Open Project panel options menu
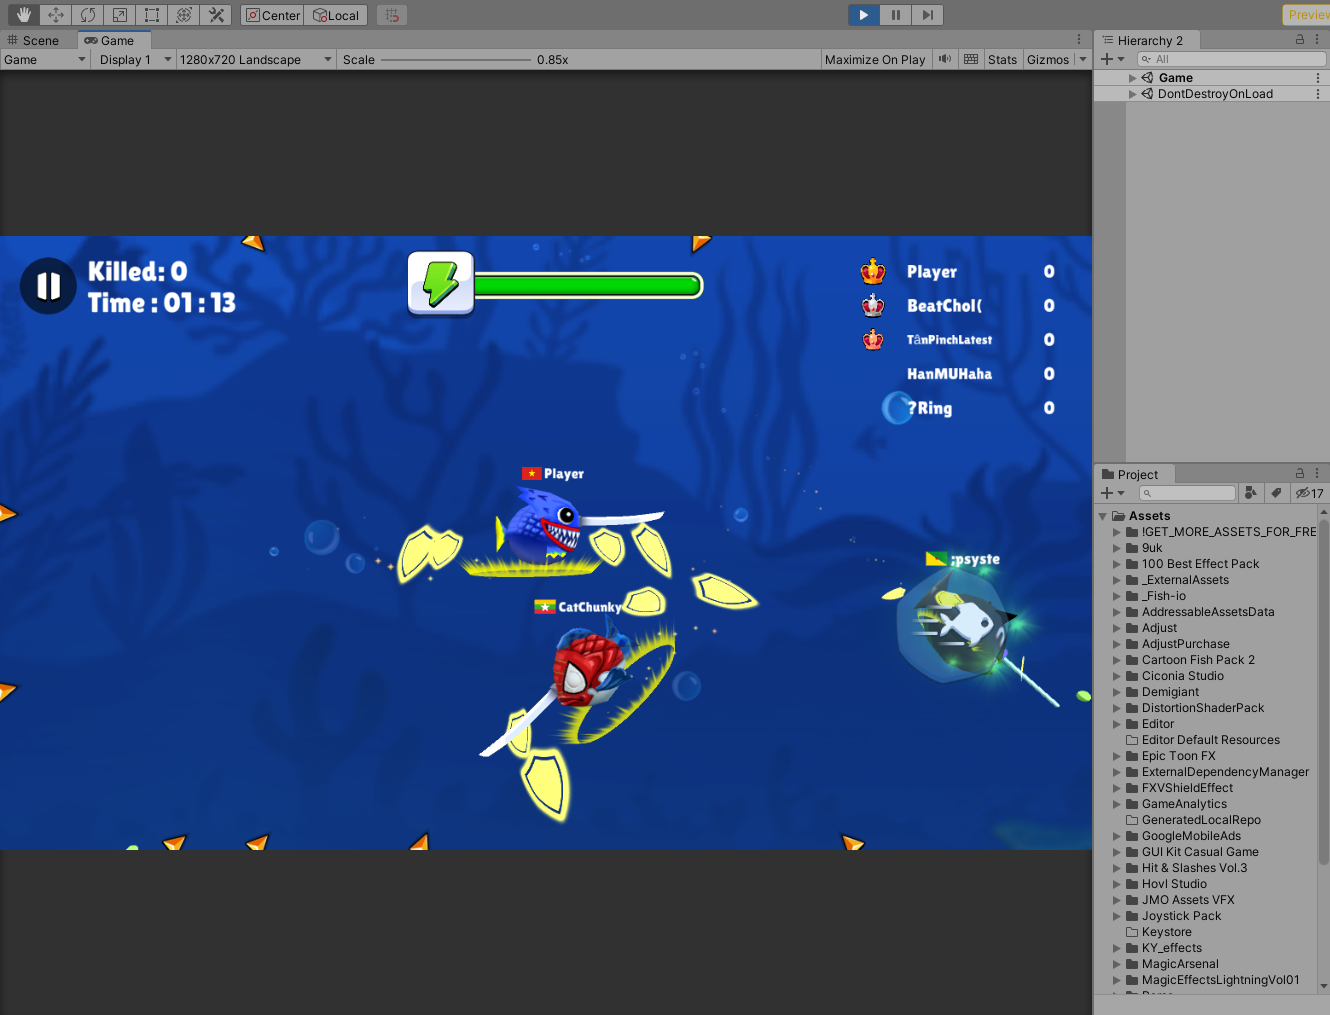Screen dimensions: 1330x1015 pos(1317,474)
